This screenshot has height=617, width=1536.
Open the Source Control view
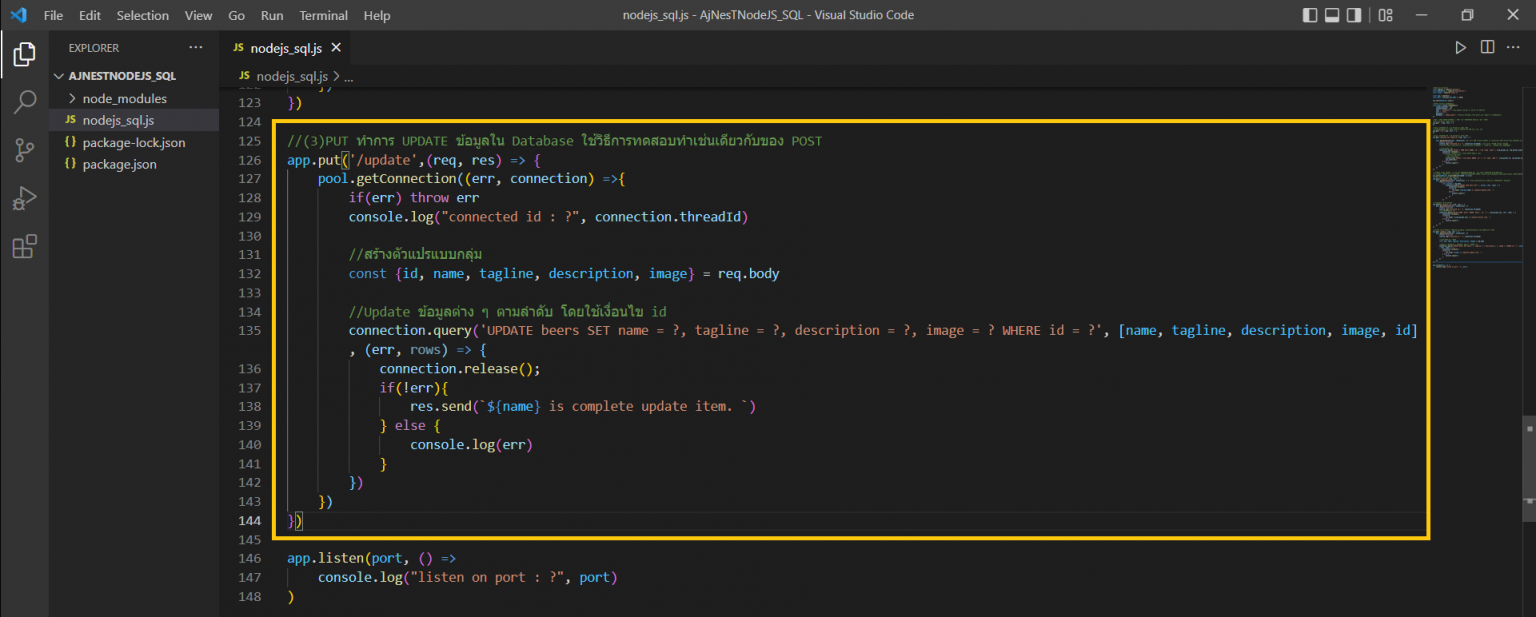click(x=24, y=150)
